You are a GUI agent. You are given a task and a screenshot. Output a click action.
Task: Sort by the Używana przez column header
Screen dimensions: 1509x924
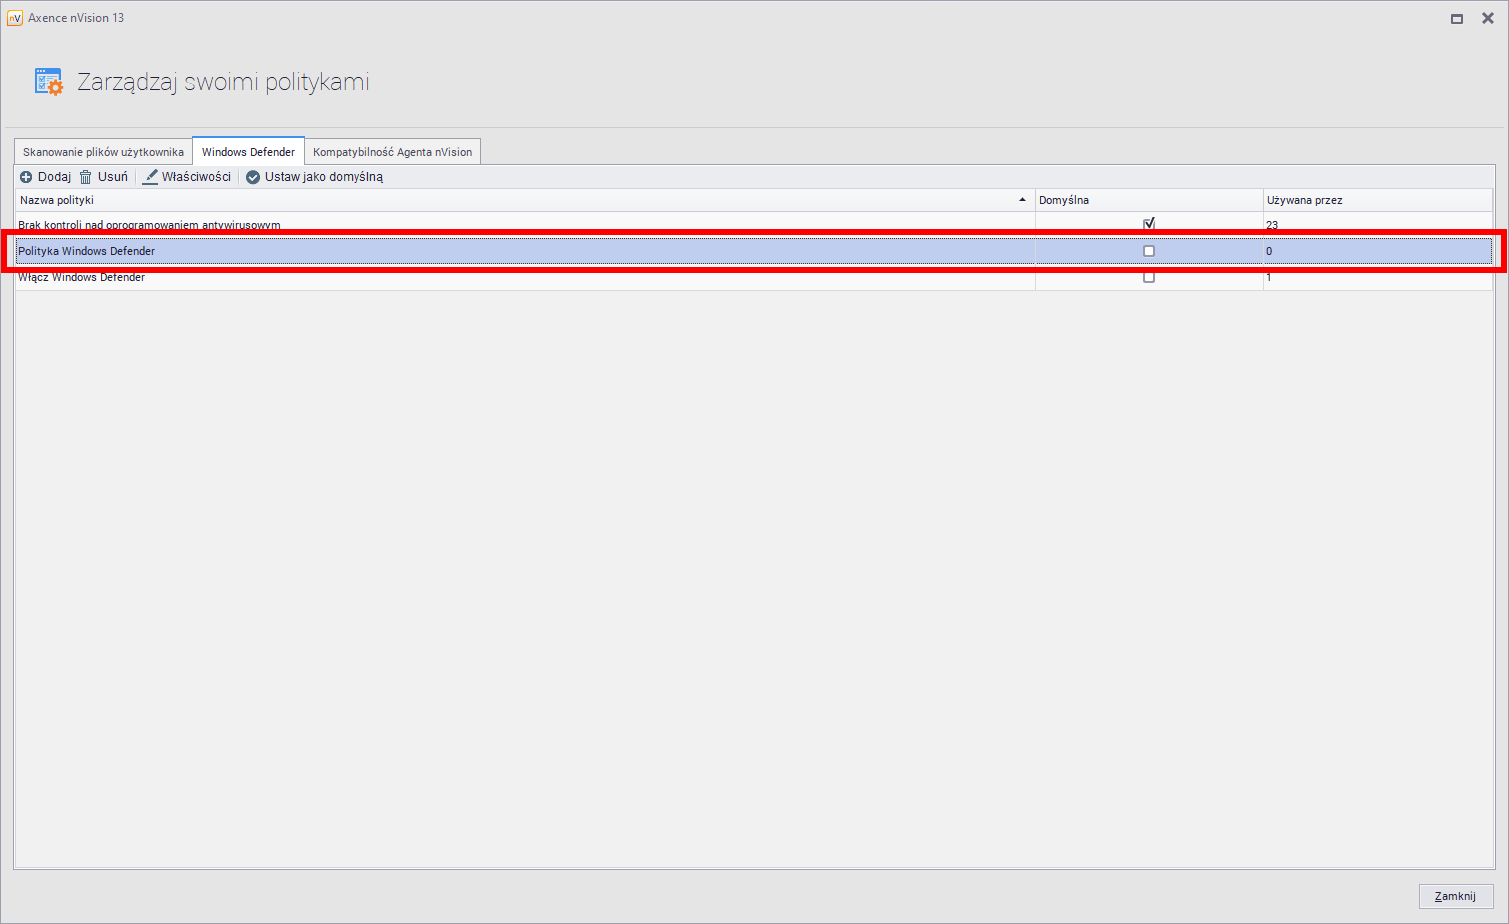(1304, 200)
